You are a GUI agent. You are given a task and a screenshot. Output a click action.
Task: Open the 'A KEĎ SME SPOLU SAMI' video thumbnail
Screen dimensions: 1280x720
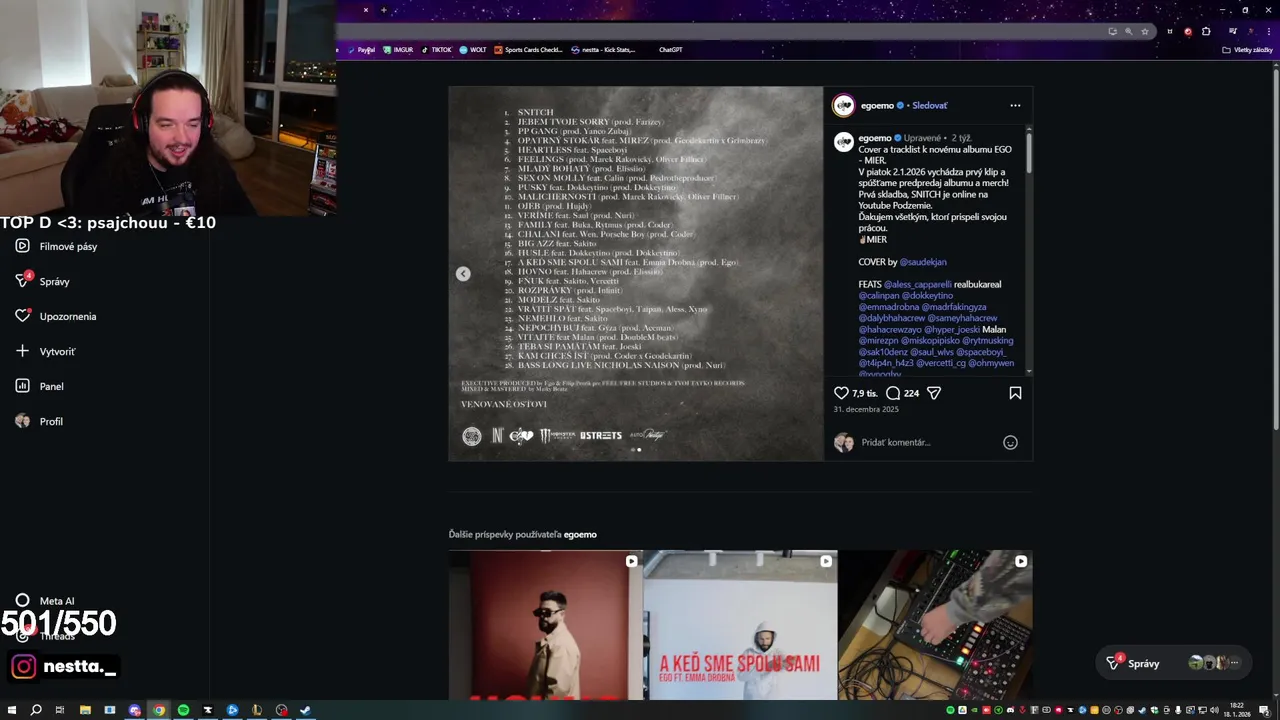point(740,625)
